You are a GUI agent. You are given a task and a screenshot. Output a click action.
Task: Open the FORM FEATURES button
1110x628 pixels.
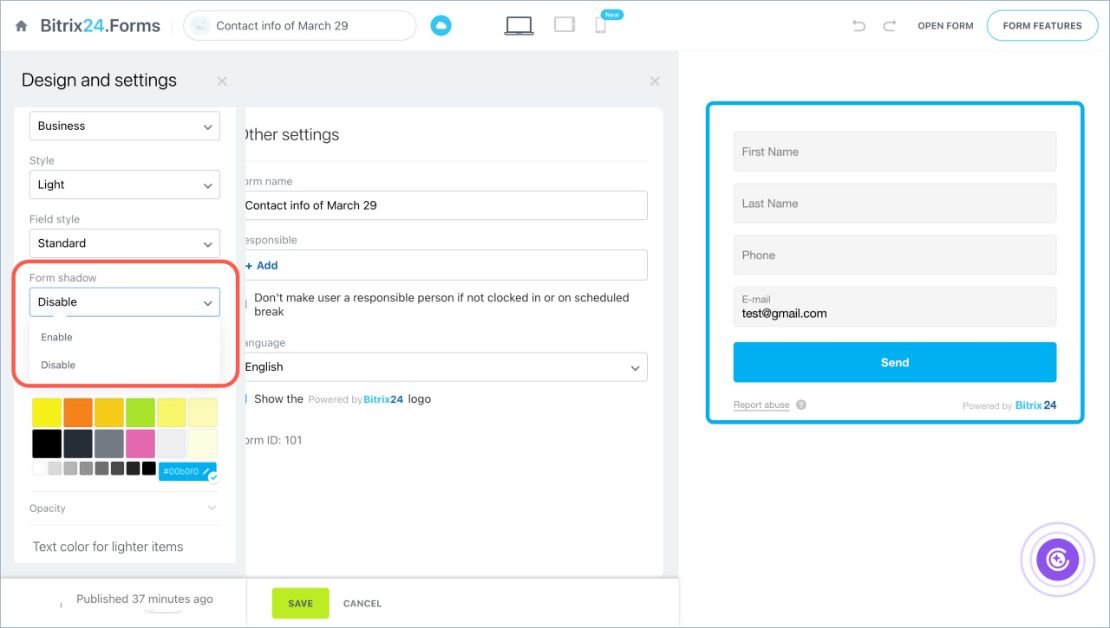[1042, 25]
